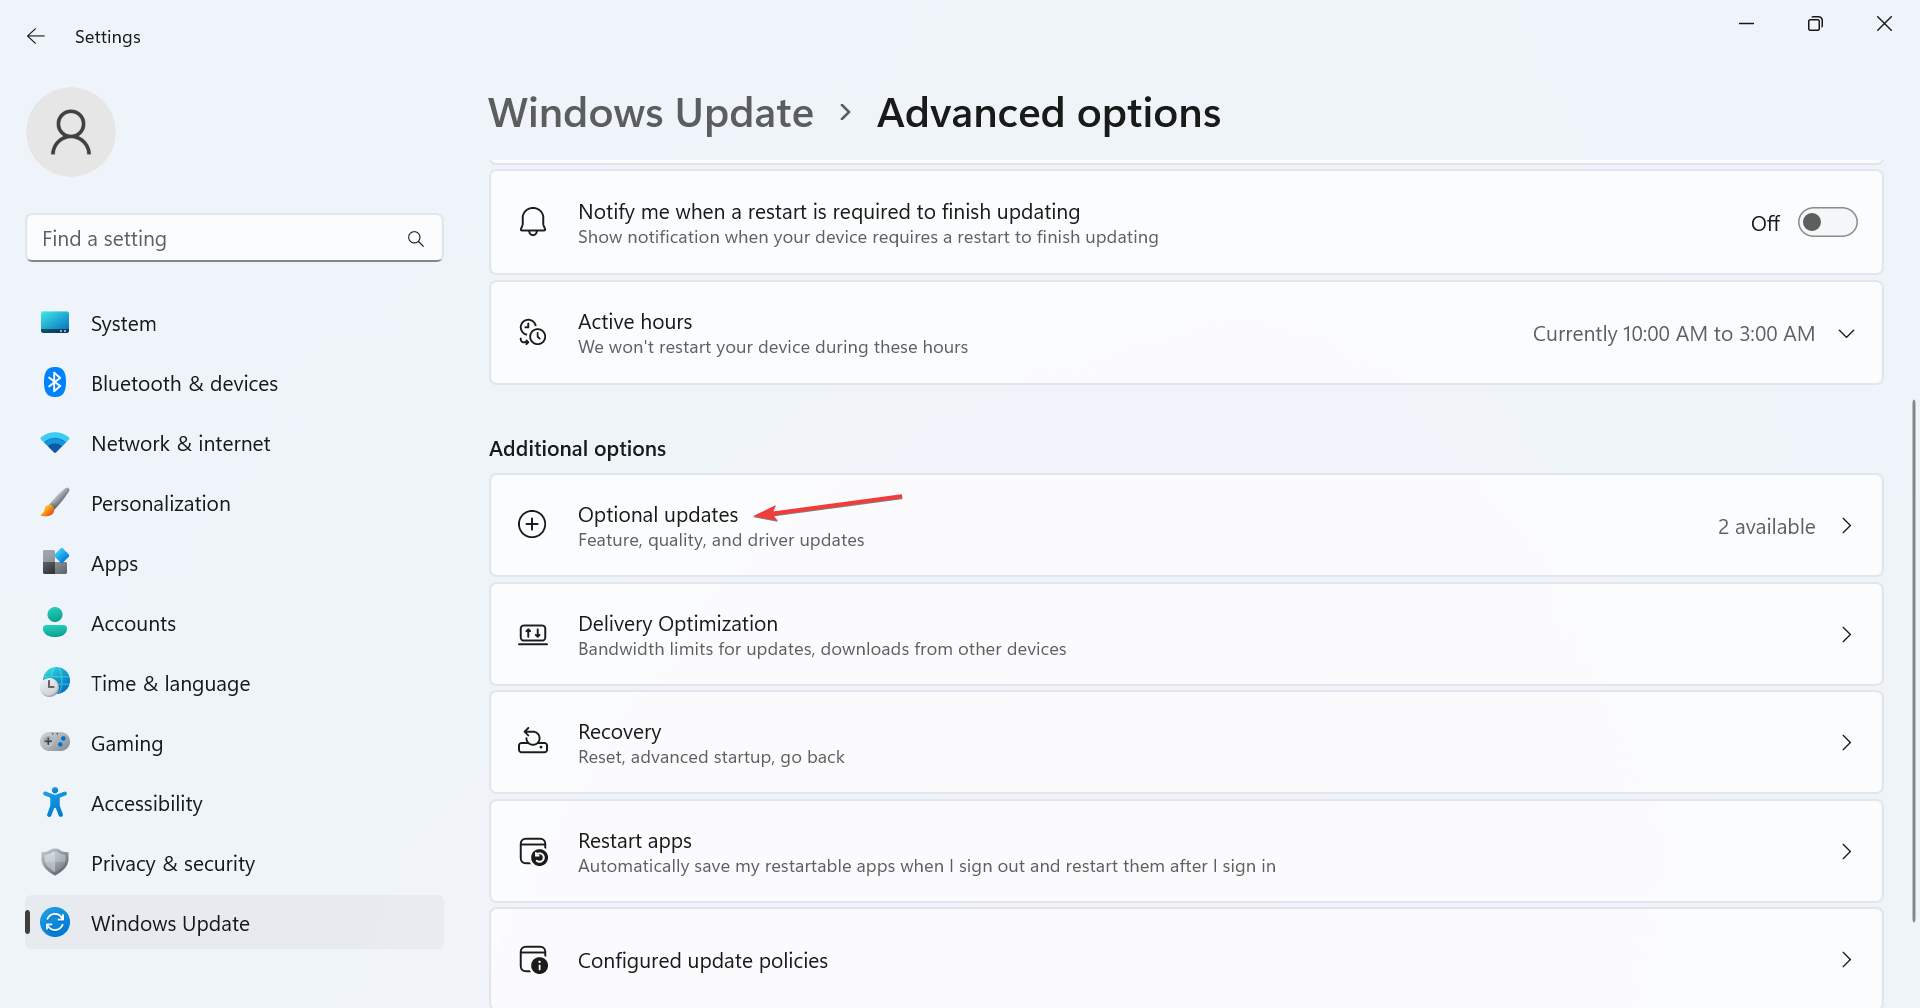Click the Accounts person icon
The height and width of the screenshot is (1008, 1920).
coord(55,622)
